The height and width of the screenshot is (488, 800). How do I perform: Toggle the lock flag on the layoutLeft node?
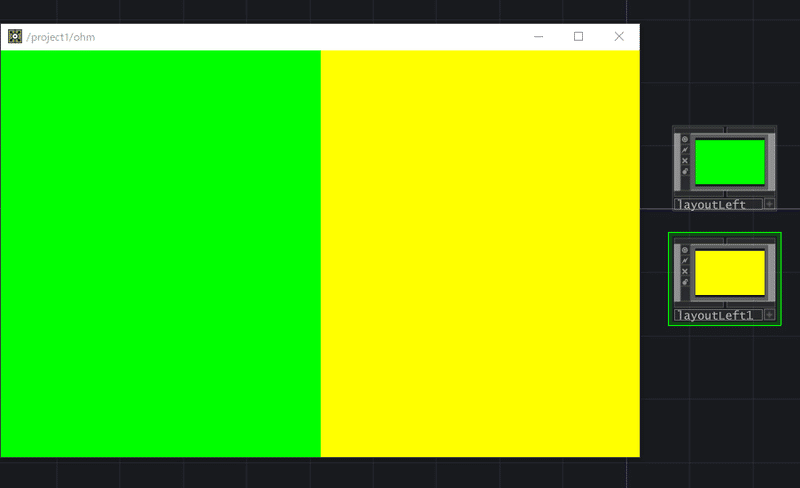tap(685, 171)
